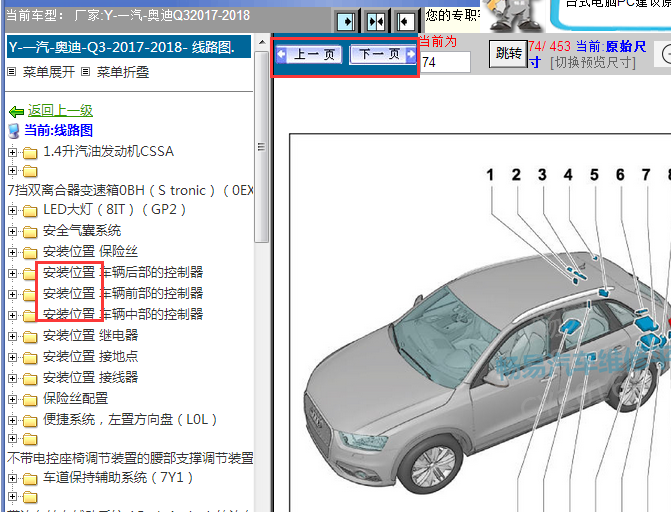Click the 当前:线路图 computer icon
This screenshot has width=671, height=512.
[14, 131]
